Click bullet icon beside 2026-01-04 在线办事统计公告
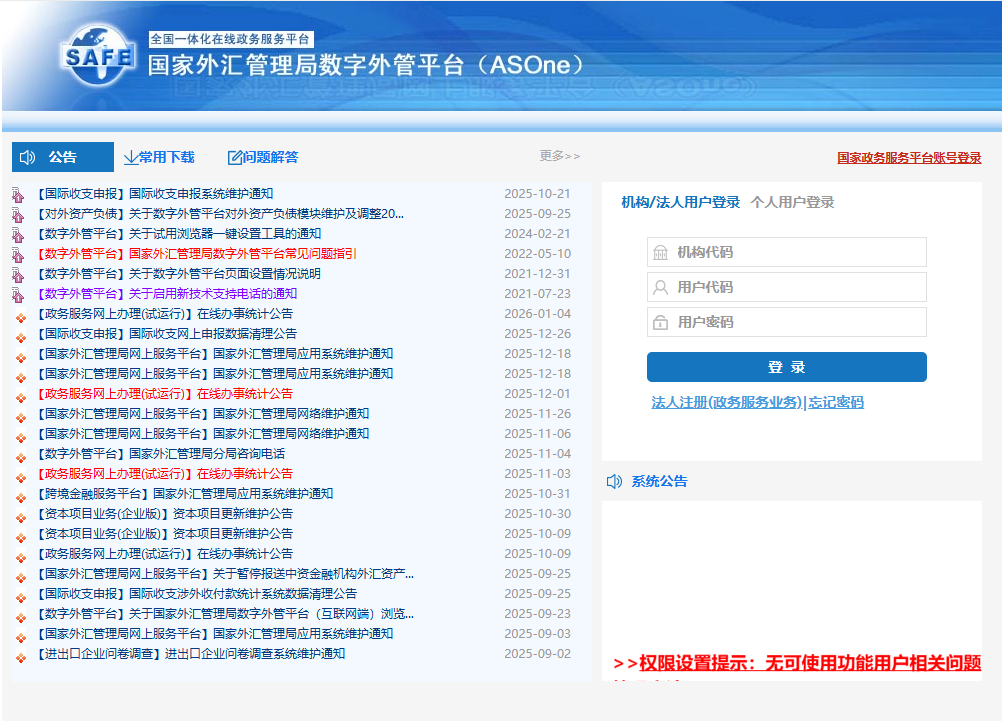This screenshot has height=721, width=1002. [x=21, y=318]
